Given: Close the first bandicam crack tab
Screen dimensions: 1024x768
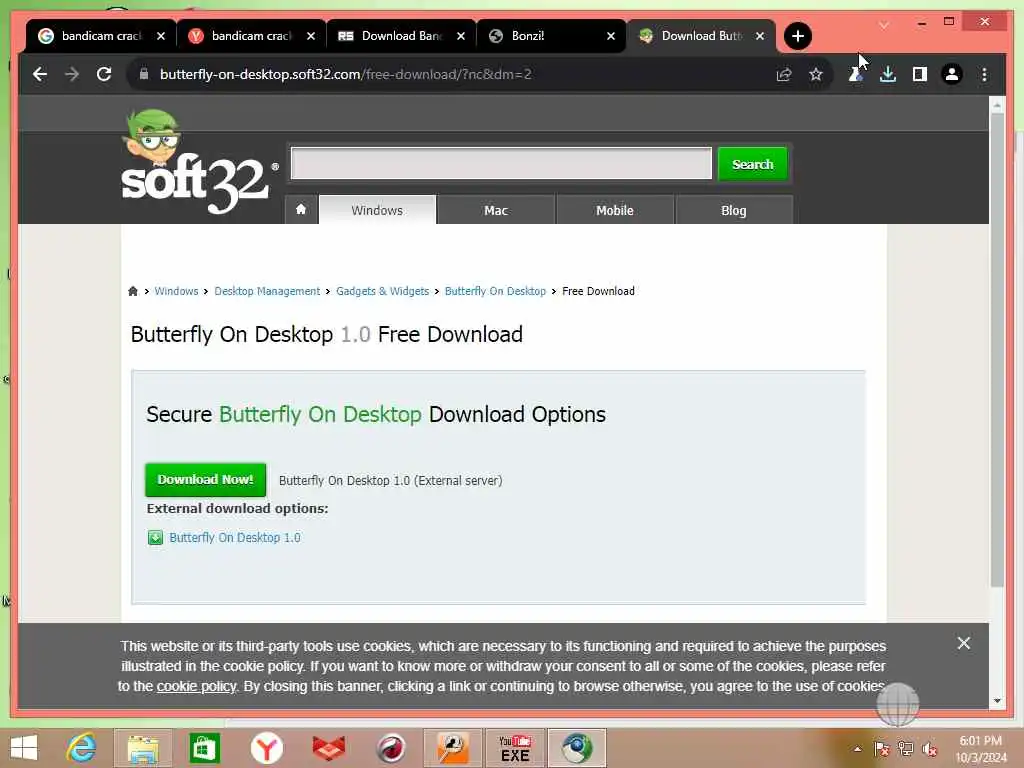Looking at the screenshot, I should (161, 36).
